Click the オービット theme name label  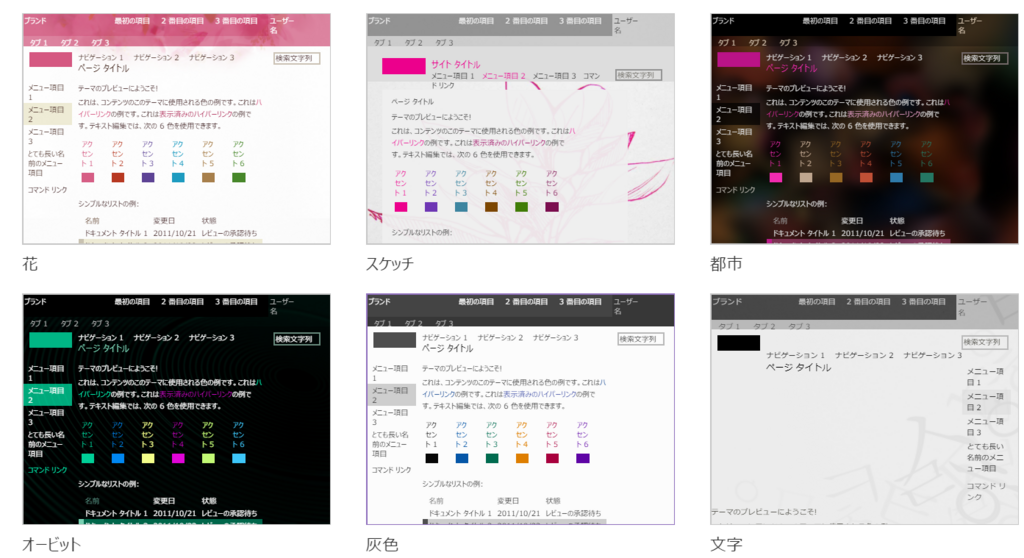(52, 544)
